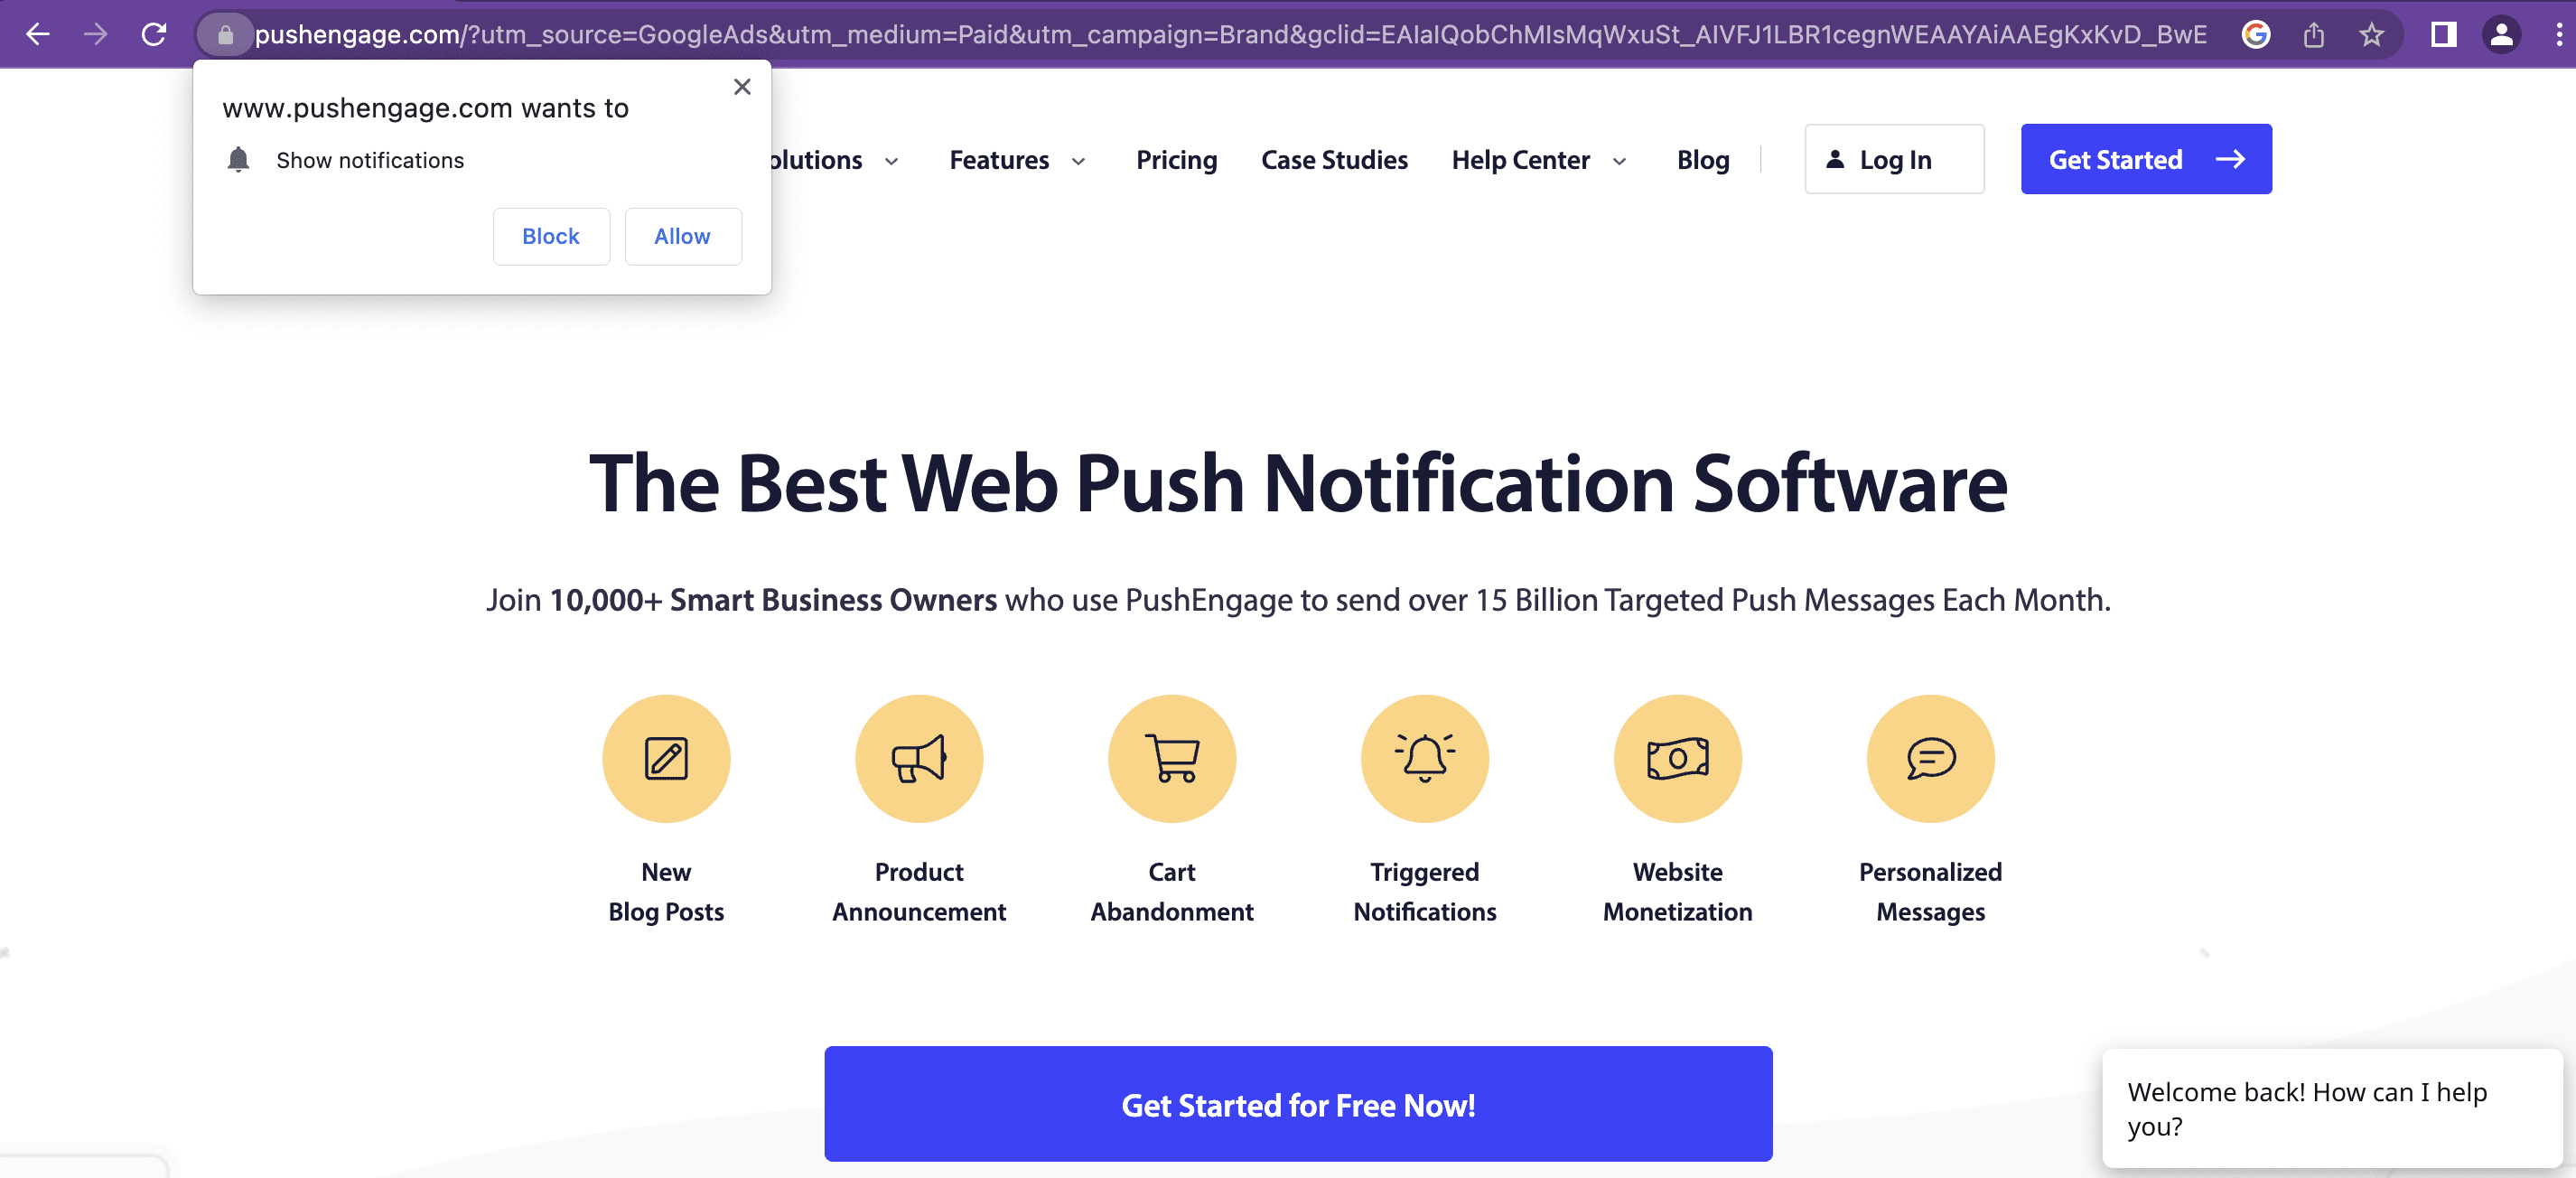The height and width of the screenshot is (1178, 2576).
Task: Navigate to the Blog section
Action: (1703, 158)
